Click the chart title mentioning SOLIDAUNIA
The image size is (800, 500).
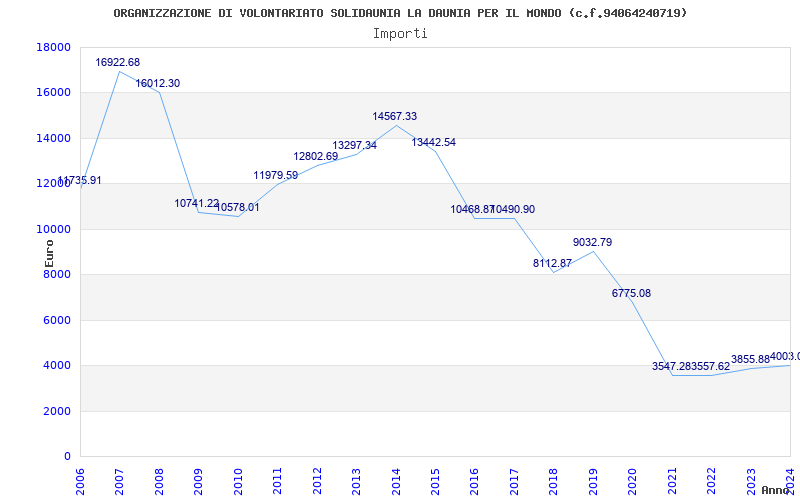point(400,13)
